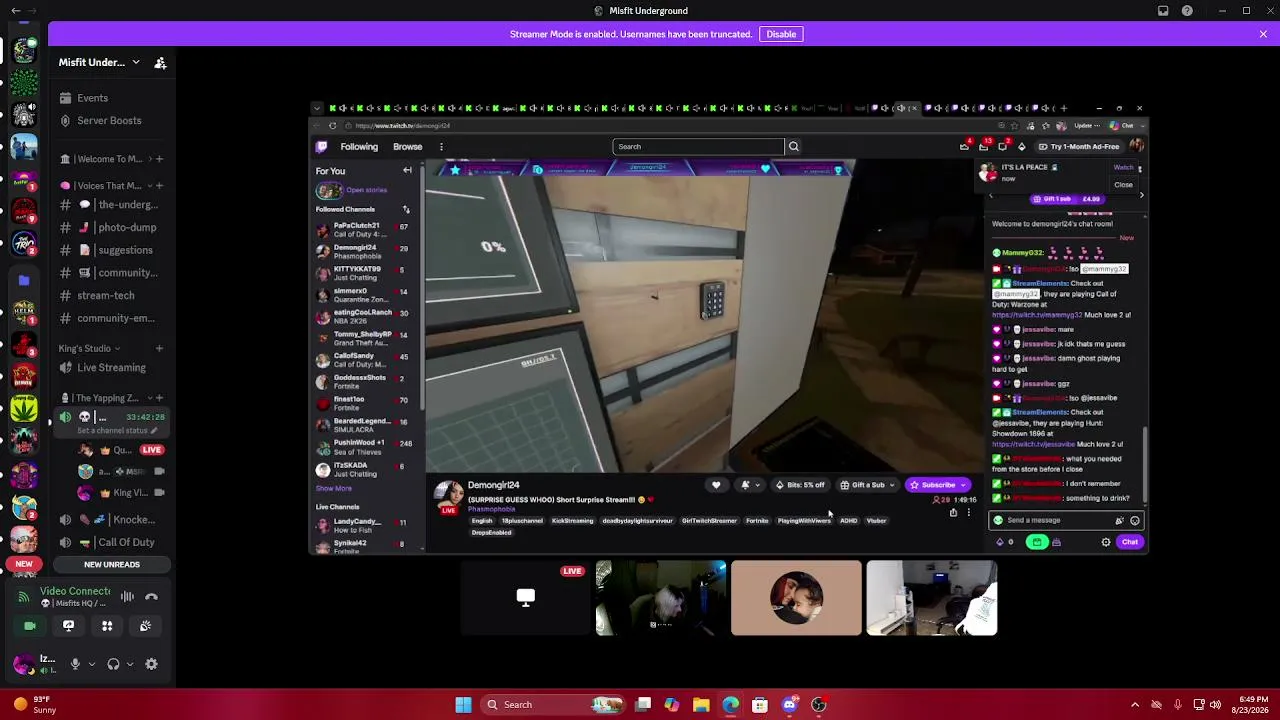
Task: Open the Events entry in Discord sidebar
Action: point(92,98)
